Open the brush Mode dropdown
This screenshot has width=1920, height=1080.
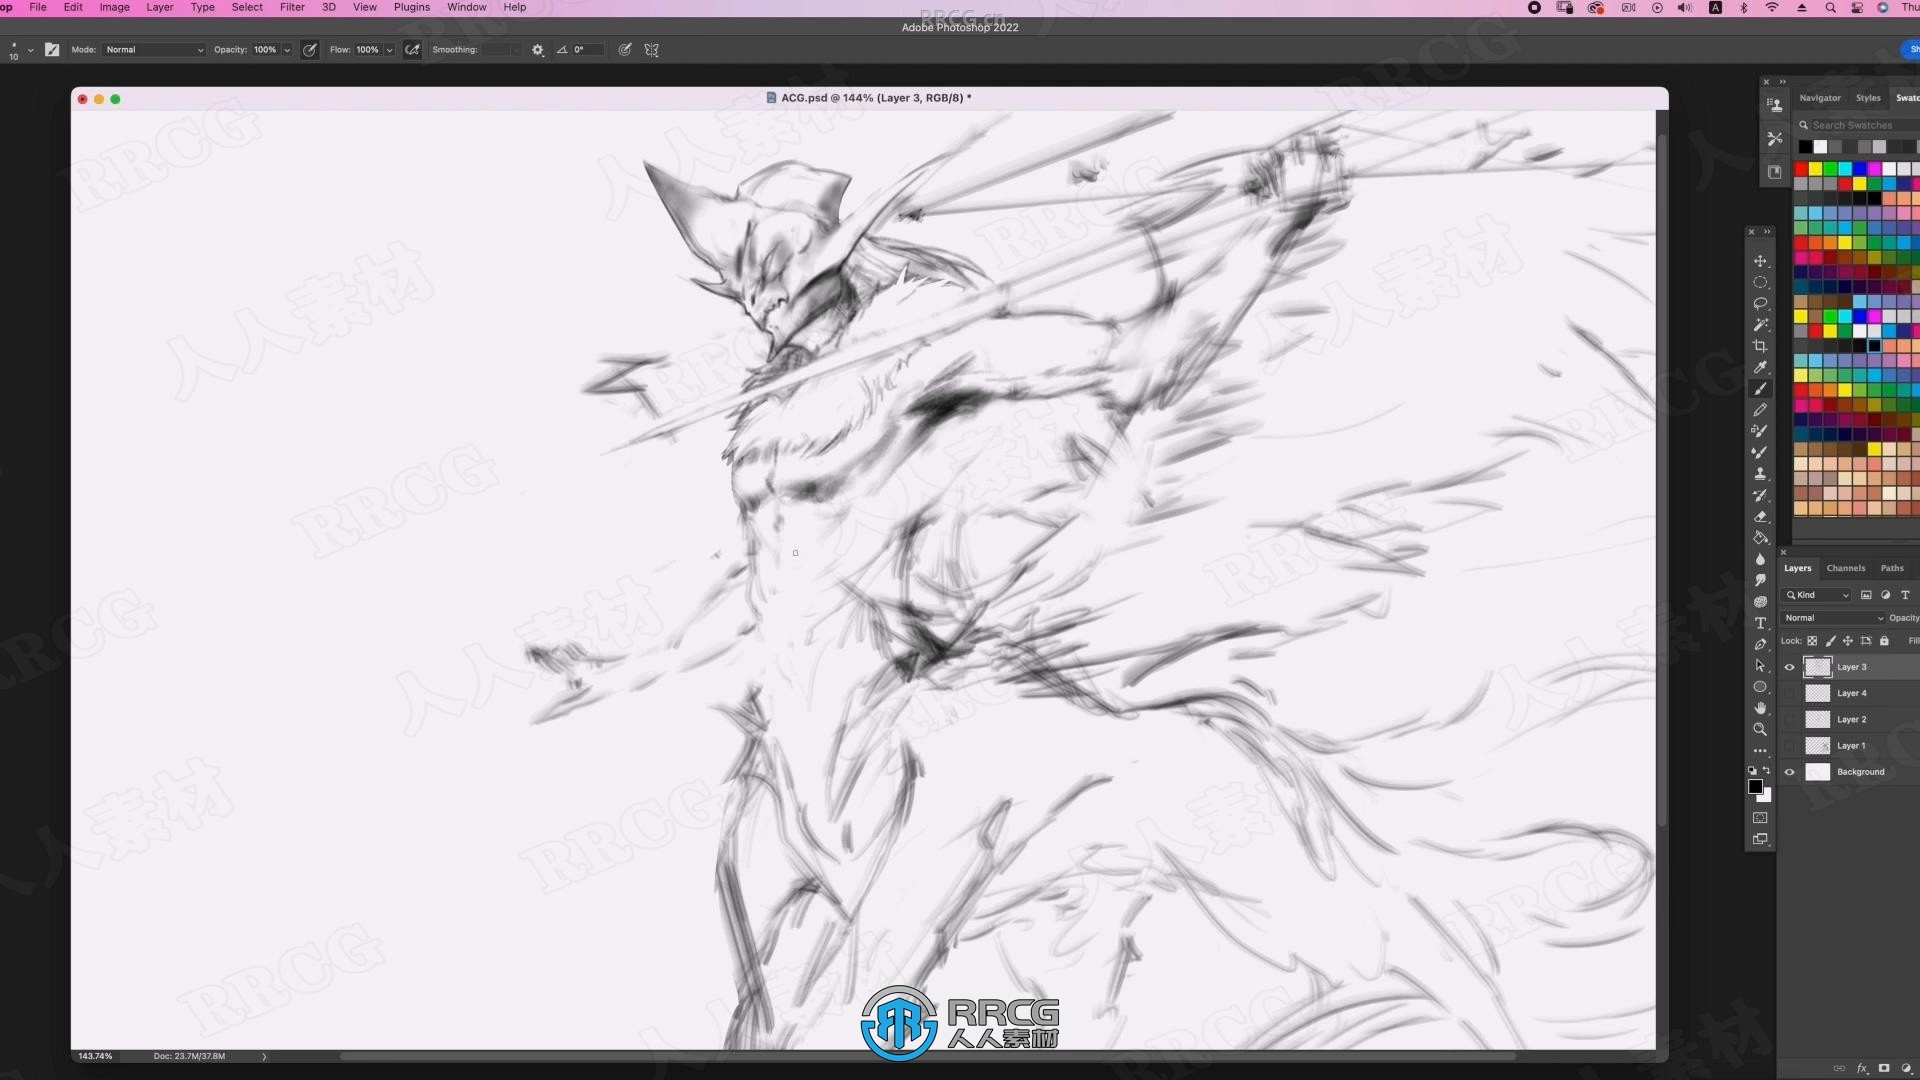(154, 50)
